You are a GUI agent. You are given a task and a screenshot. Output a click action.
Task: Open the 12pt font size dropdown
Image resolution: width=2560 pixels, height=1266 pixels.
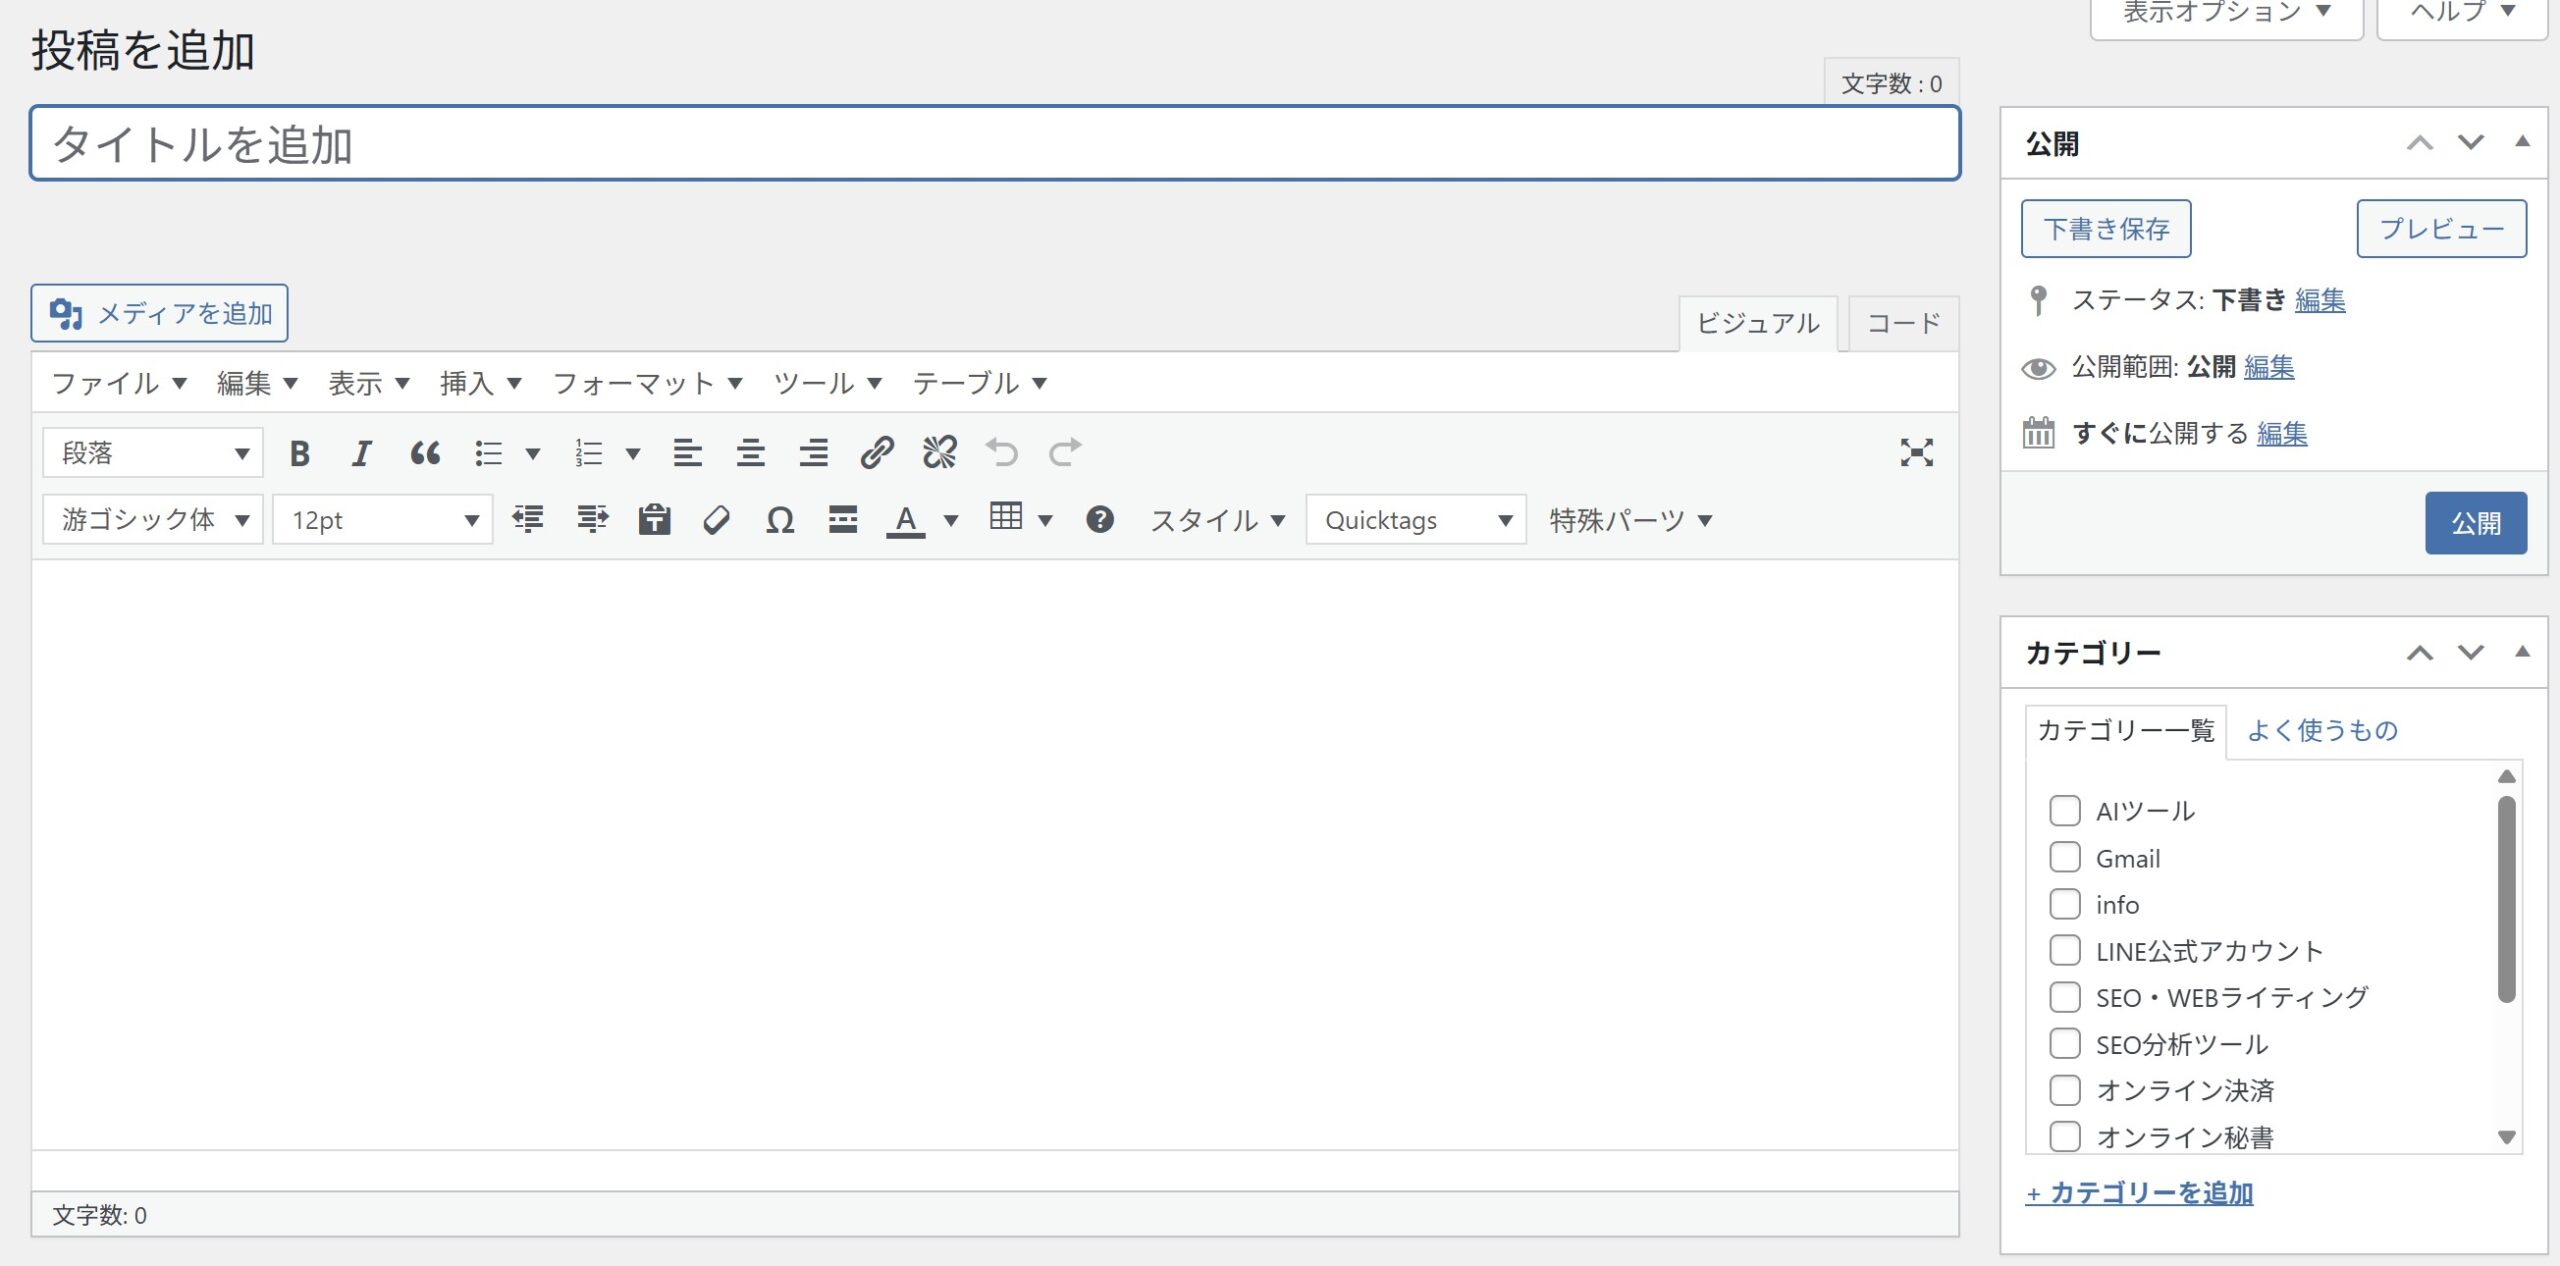383,520
